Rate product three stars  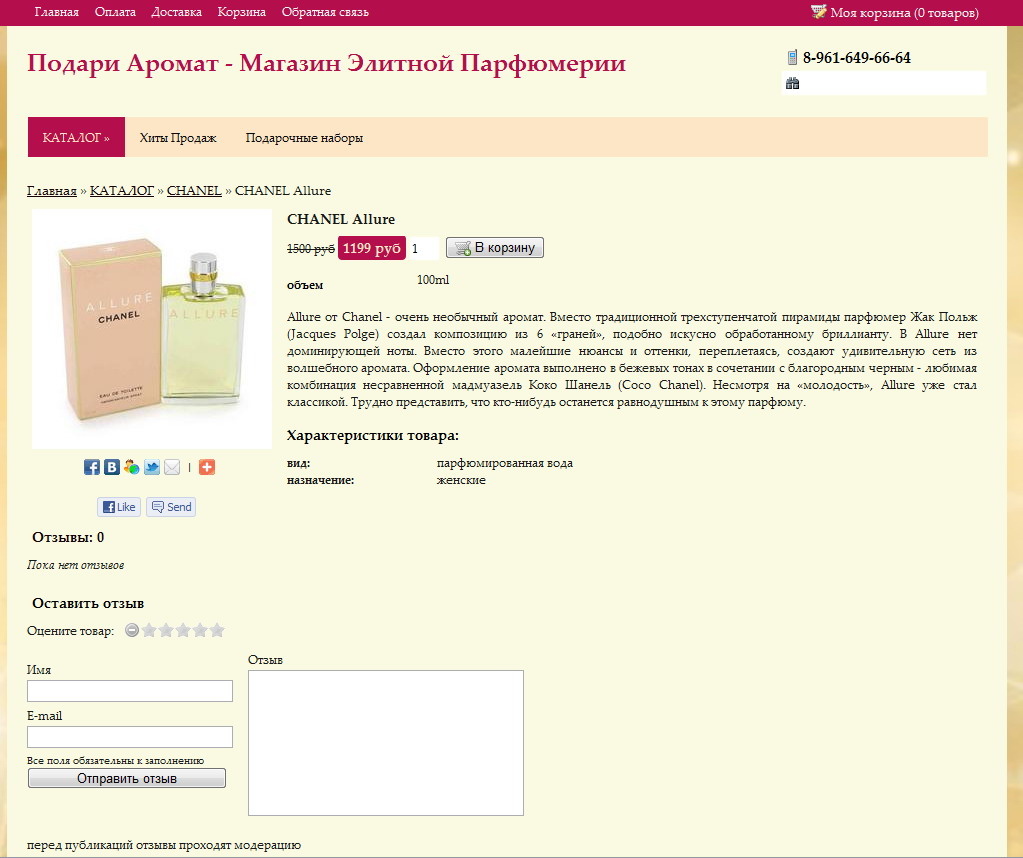pyautogui.click(x=183, y=630)
